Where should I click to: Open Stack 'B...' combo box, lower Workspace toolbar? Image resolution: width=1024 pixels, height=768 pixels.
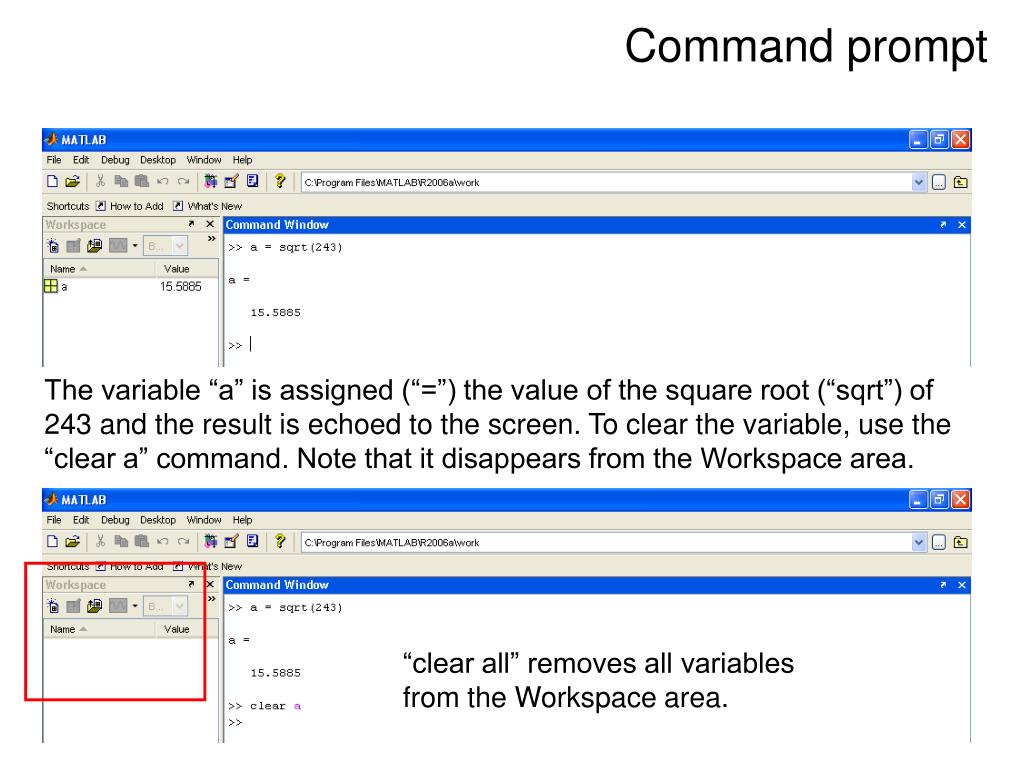point(165,606)
